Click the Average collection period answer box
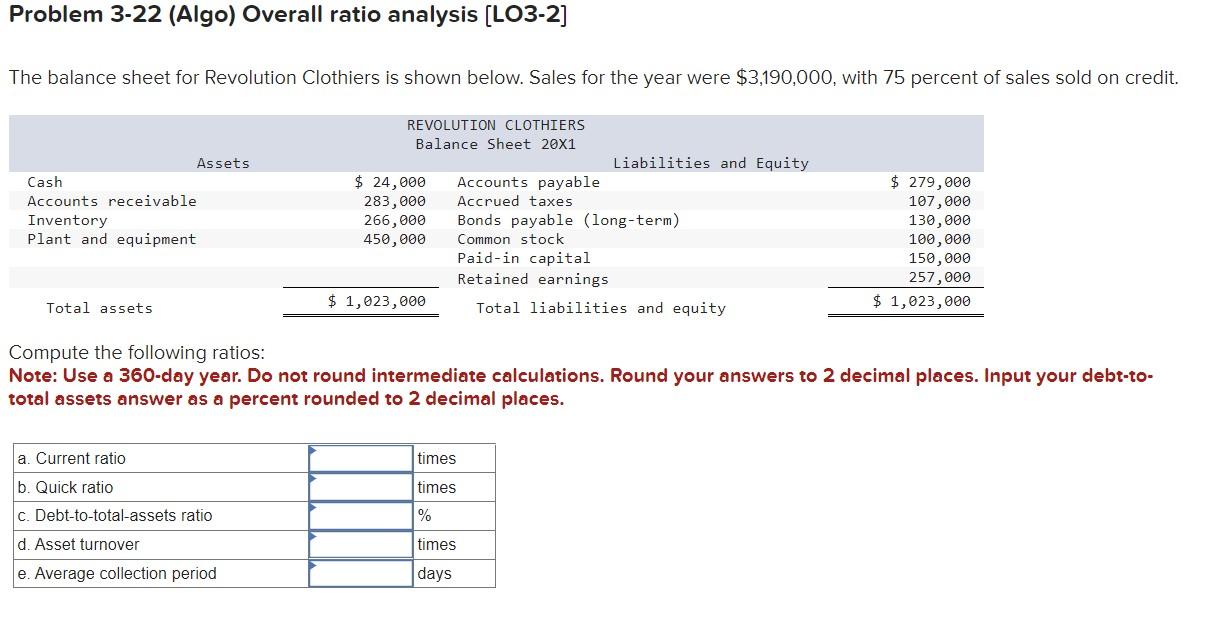1220x626 pixels. tap(360, 573)
